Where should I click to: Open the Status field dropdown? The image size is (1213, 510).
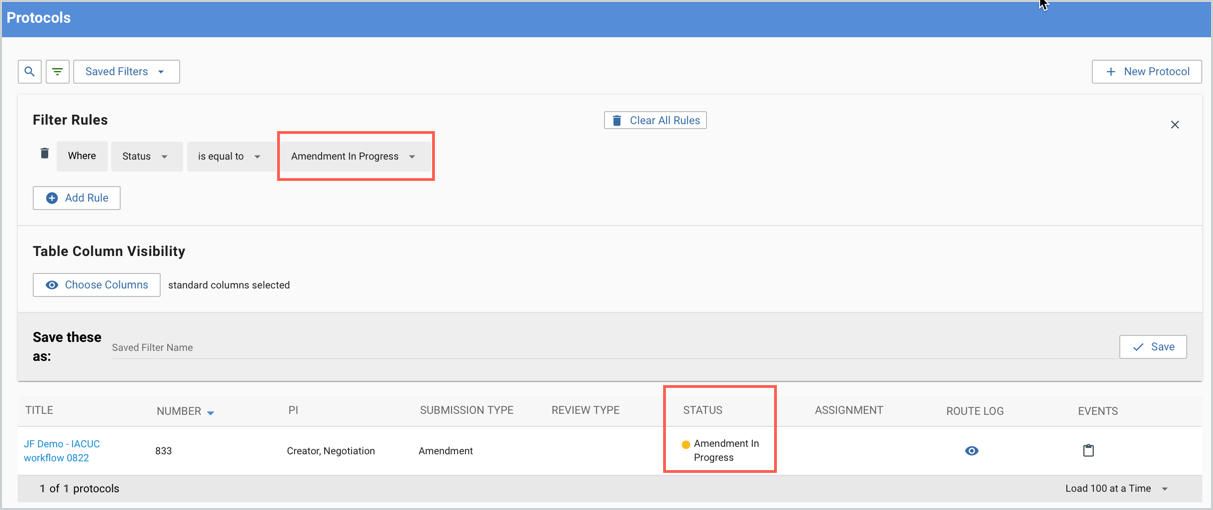point(146,156)
